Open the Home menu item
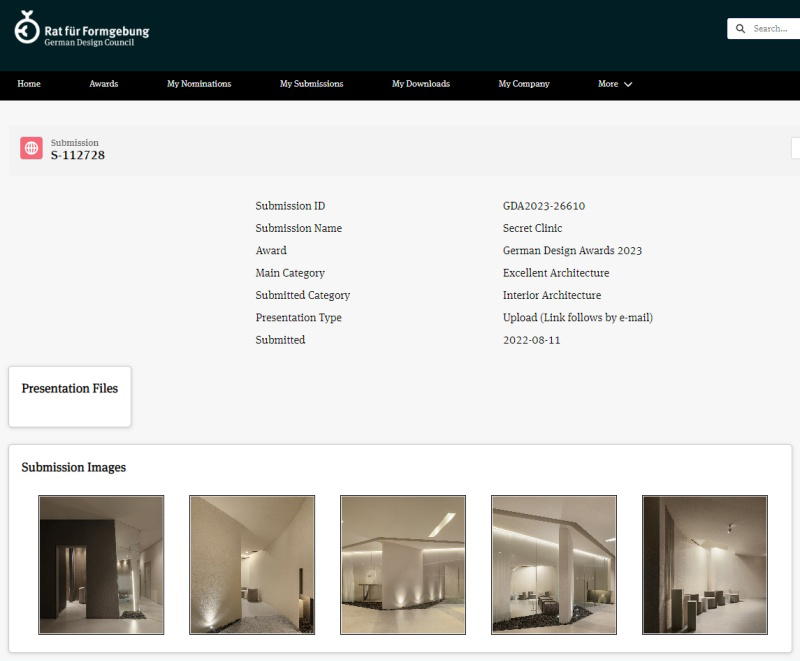 click(x=29, y=84)
